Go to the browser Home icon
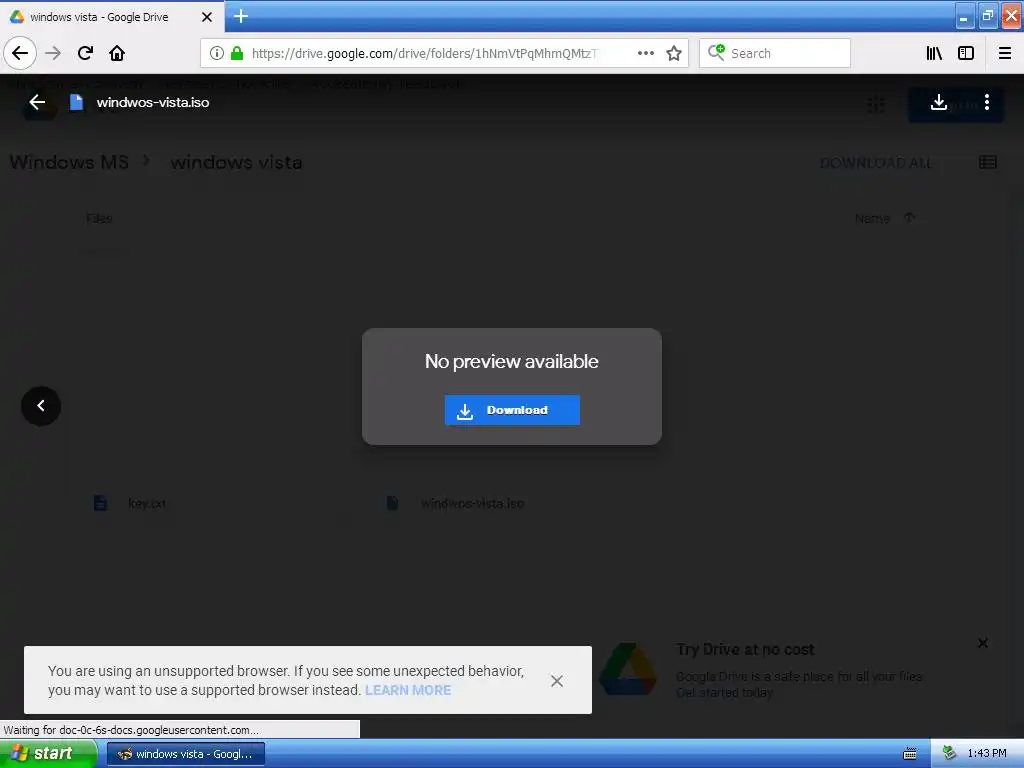The height and width of the screenshot is (768, 1024). [x=117, y=53]
